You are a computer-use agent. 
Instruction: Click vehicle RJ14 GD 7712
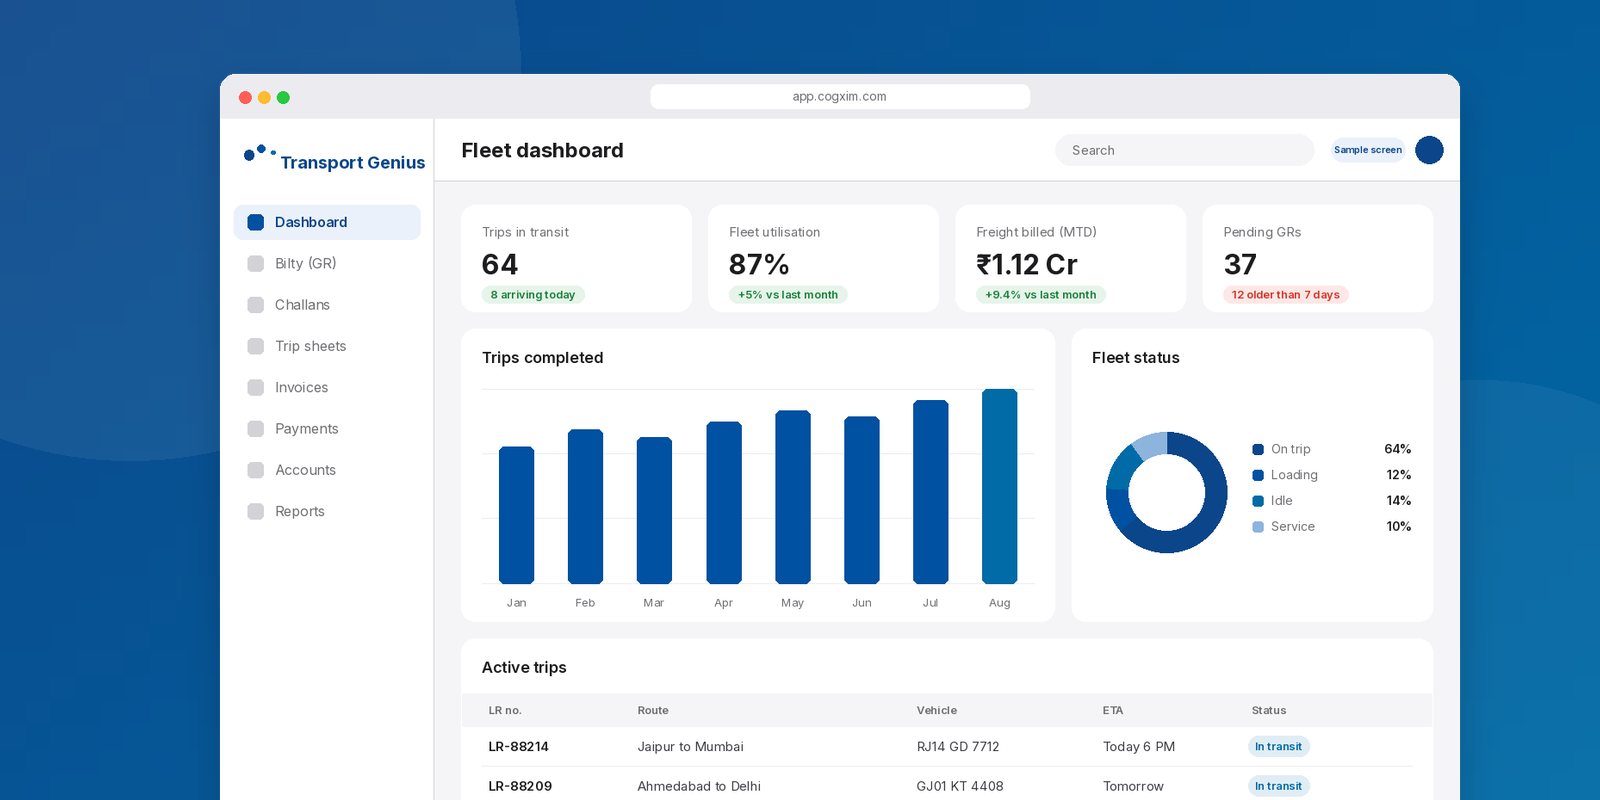pos(958,746)
